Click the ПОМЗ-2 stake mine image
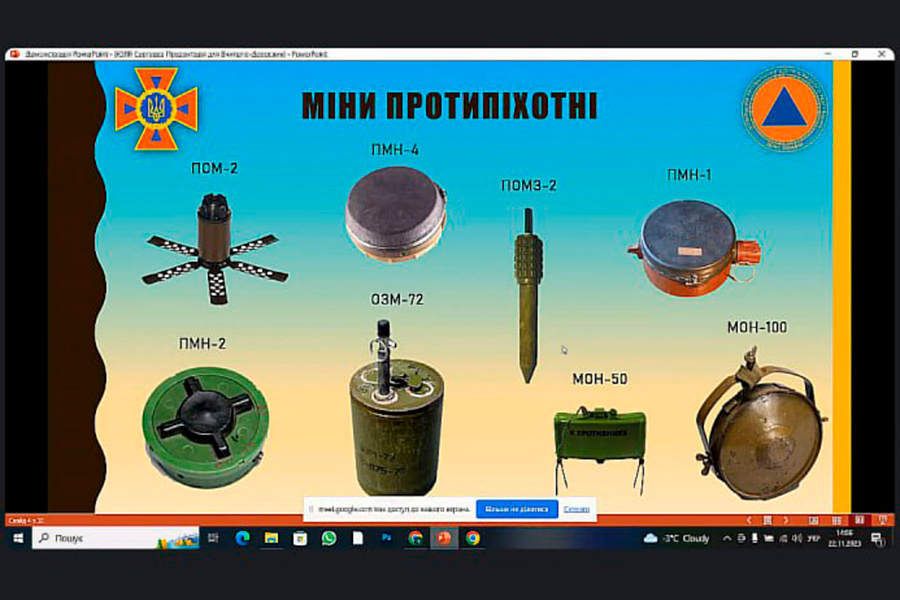Image resolution: width=900 pixels, height=600 pixels. click(x=528, y=296)
